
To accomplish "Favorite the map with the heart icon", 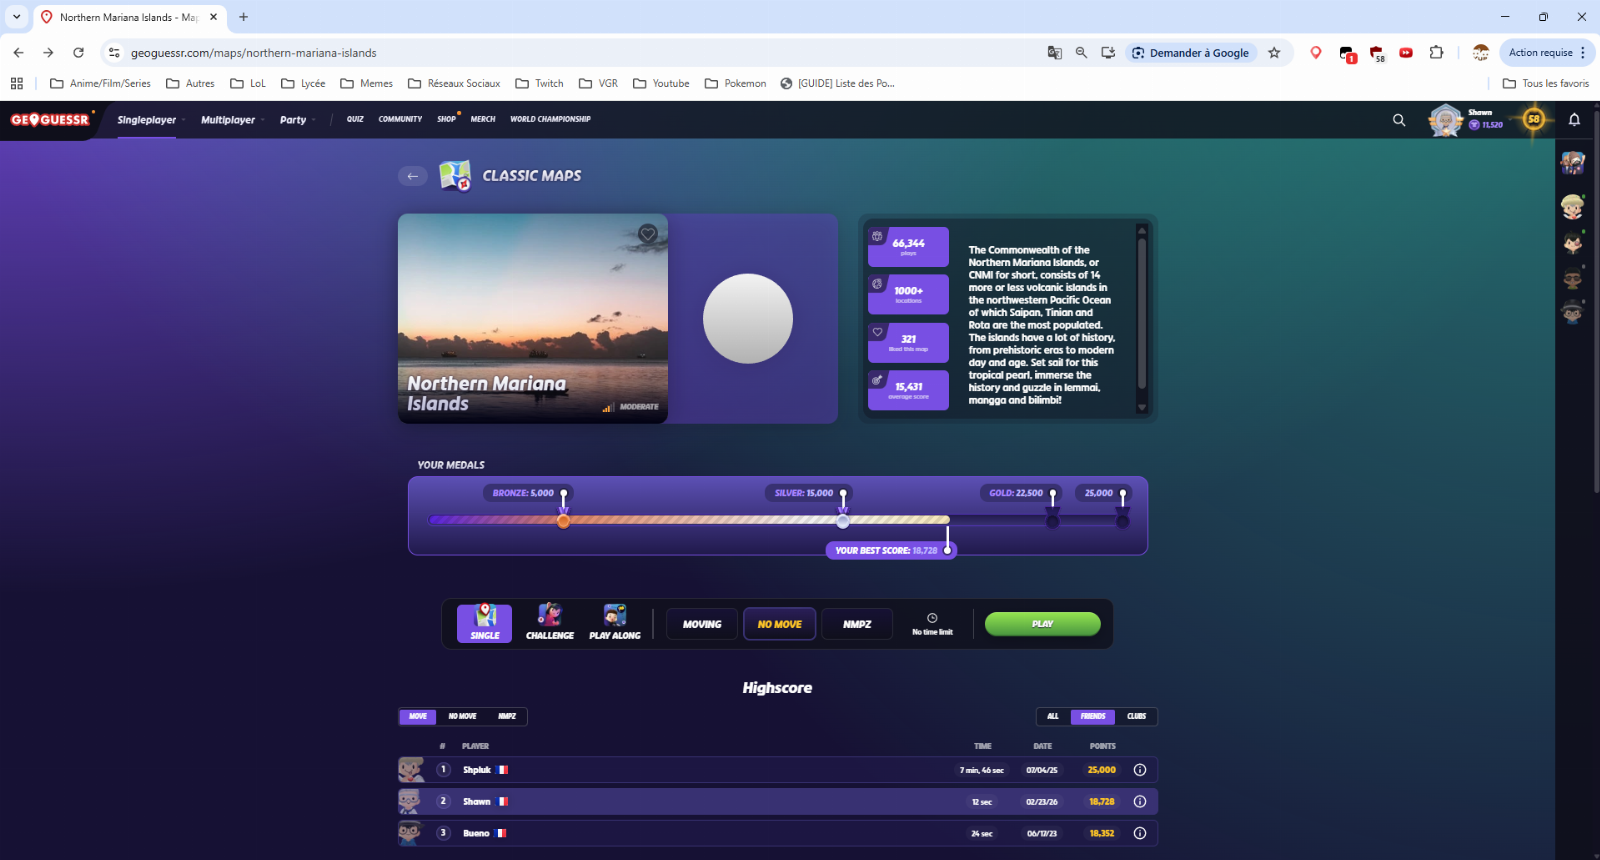I will pyautogui.click(x=648, y=234).
